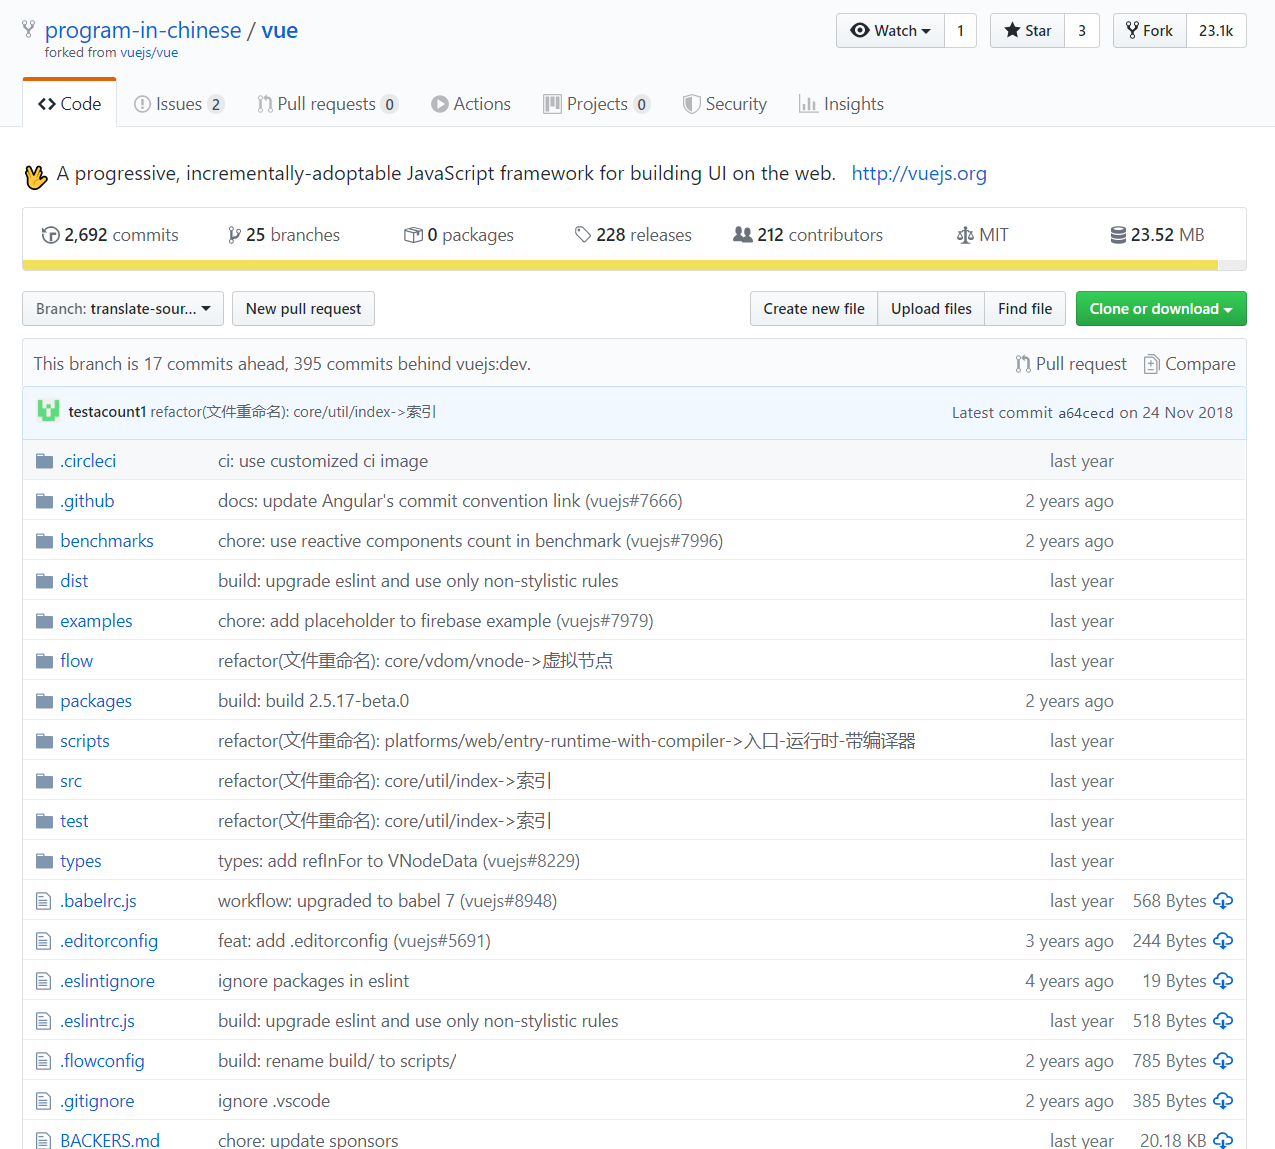
Task: Download .eslintrc.js via the cloud icon
Action: tap(1223, 1021)
